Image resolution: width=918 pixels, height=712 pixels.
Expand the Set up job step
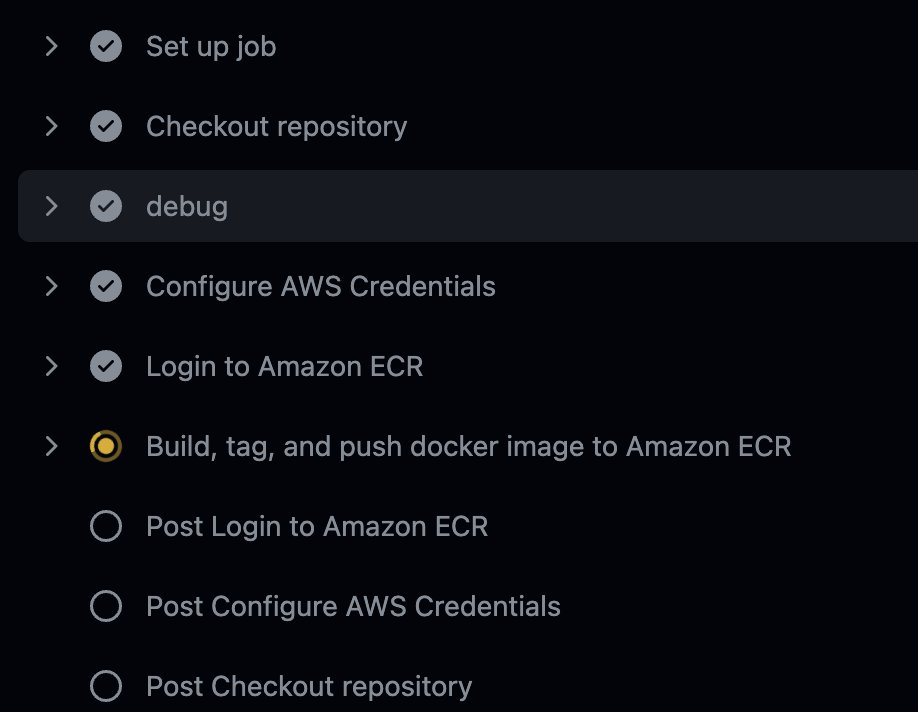(x=52, y=46)
